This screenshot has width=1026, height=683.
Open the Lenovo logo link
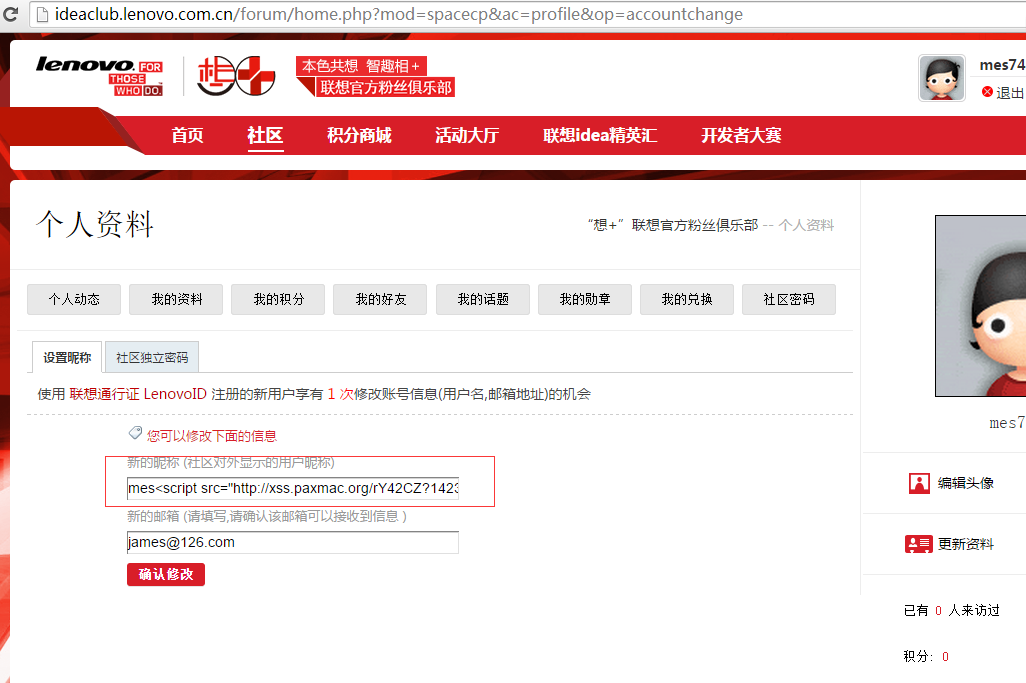point(99,76)
